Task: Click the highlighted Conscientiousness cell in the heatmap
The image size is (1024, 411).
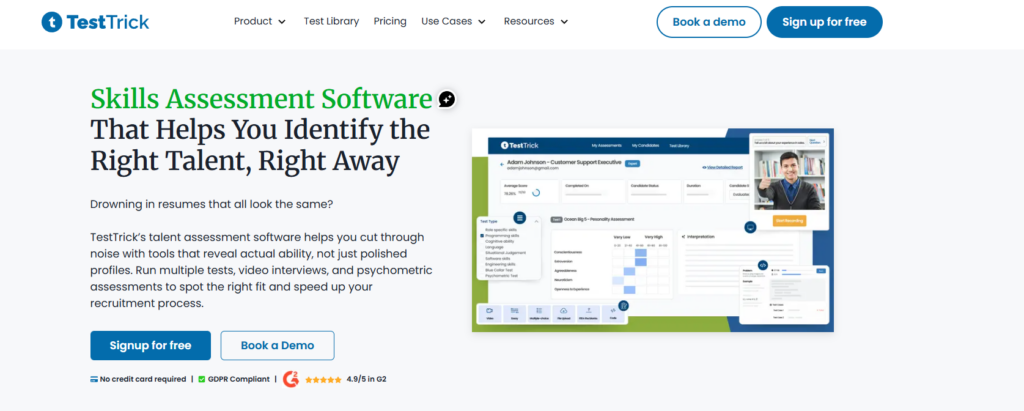Action: pyautogui.click(x=641, y=253)
